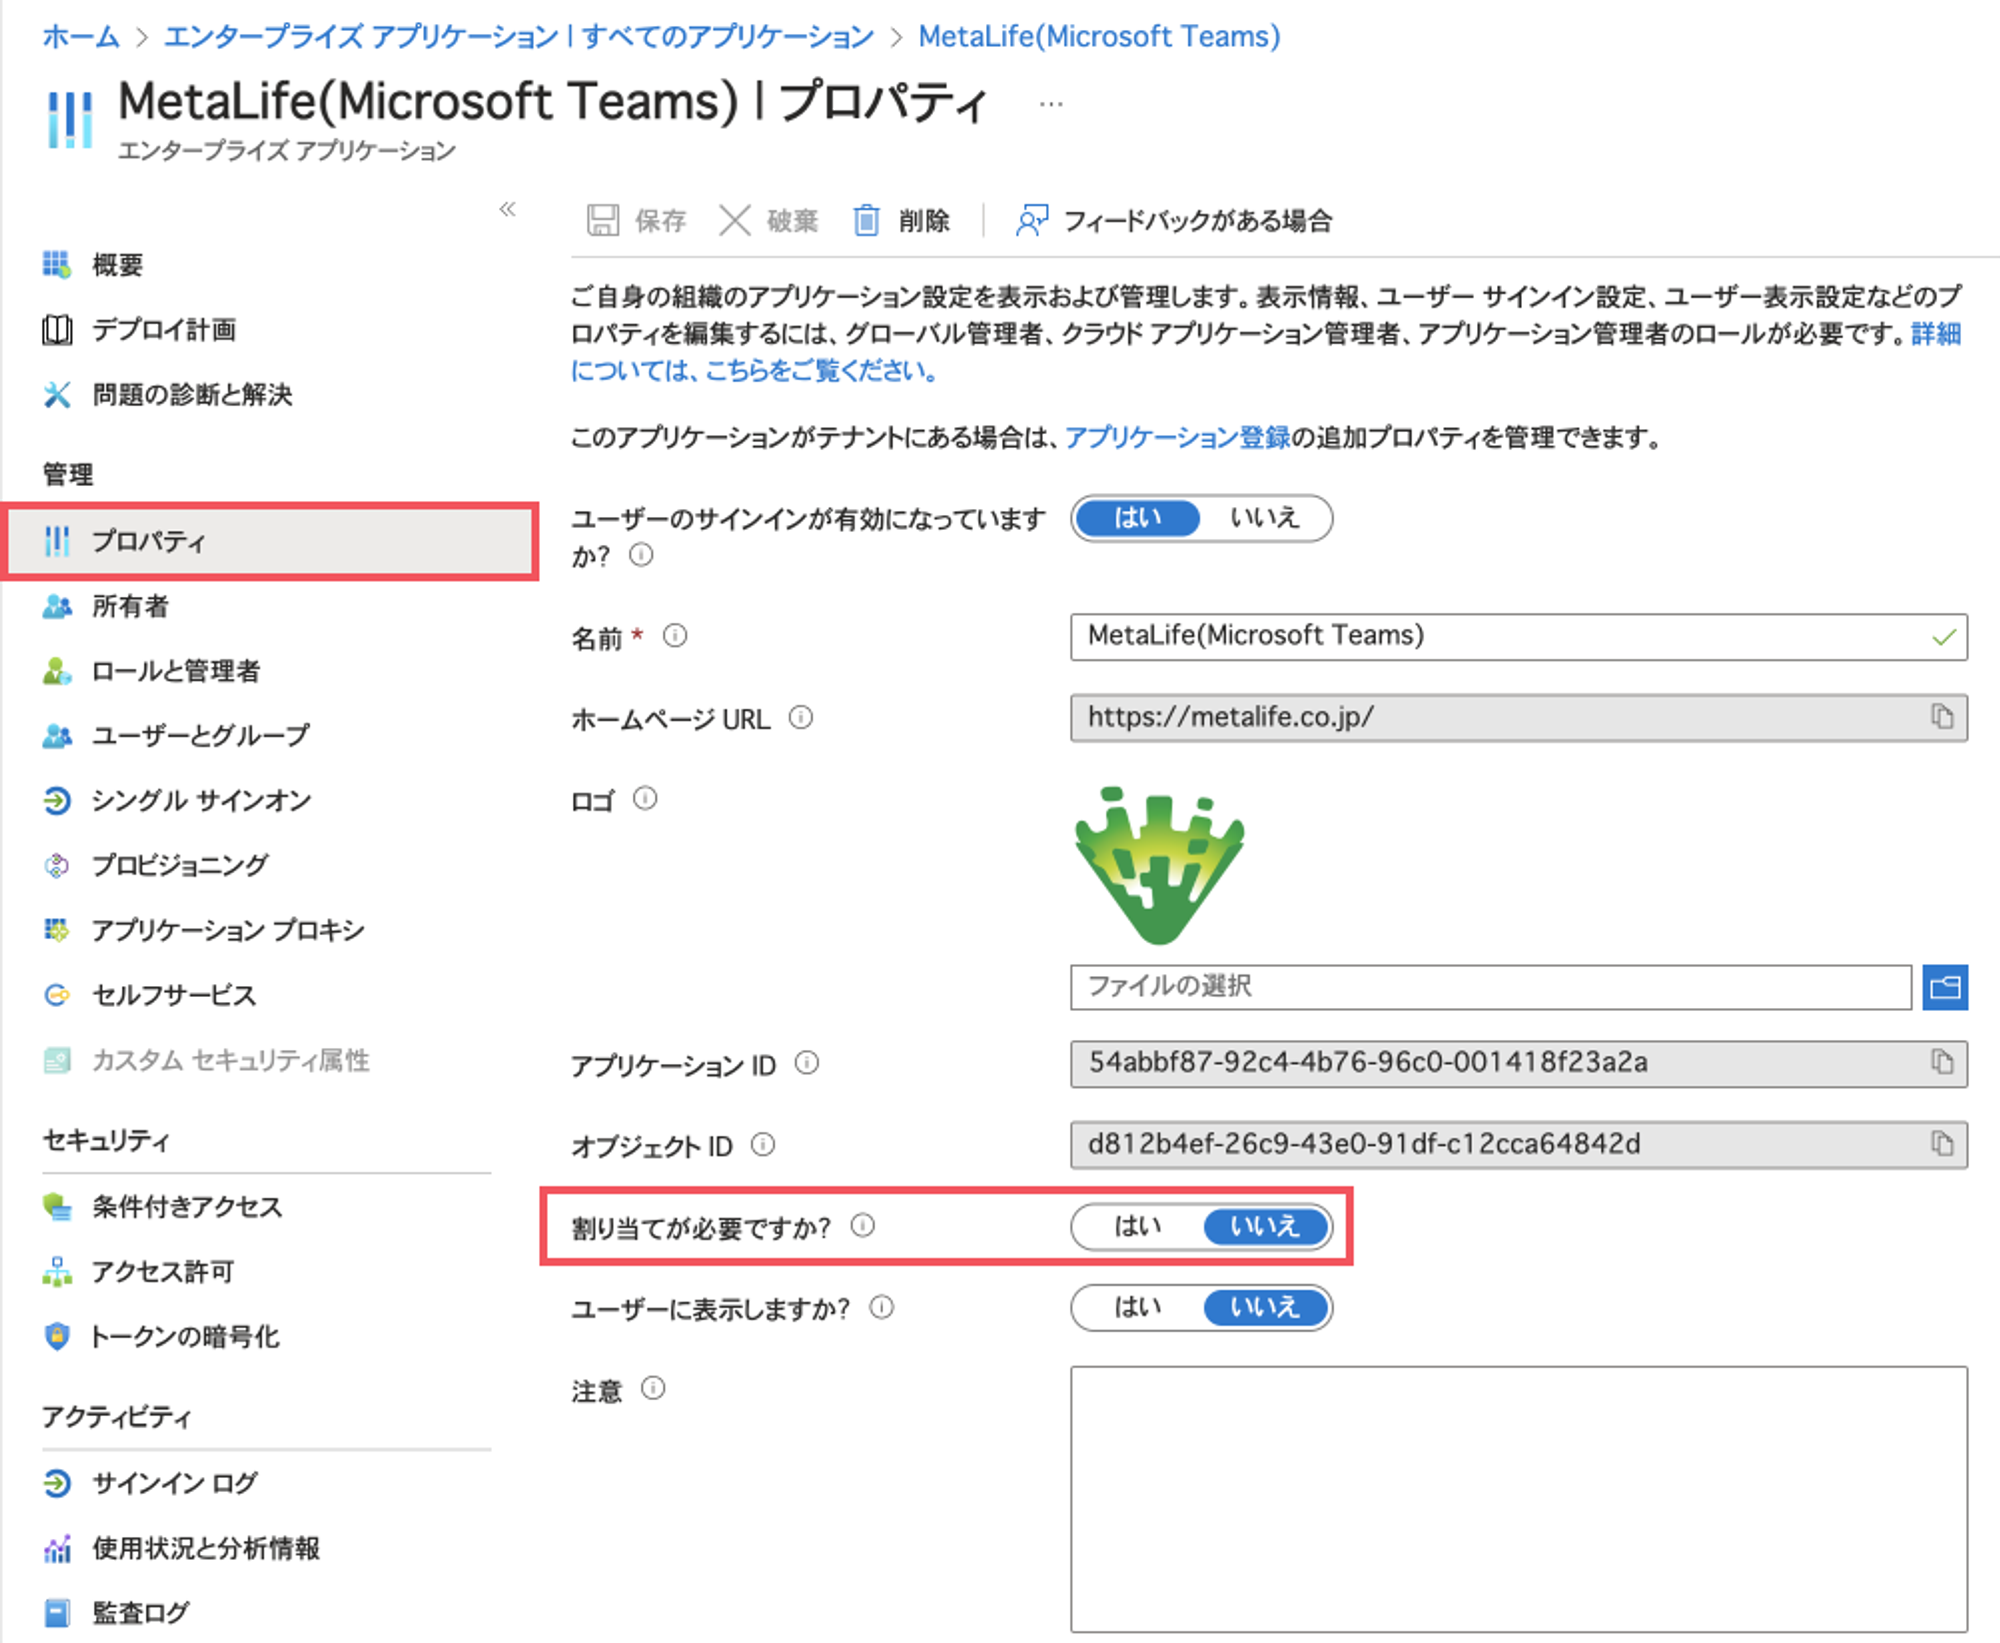This screenshot has width=2000, height=1643.
Task: Click the アプリケーション プロキシ icon
Action: pos(57,930)
